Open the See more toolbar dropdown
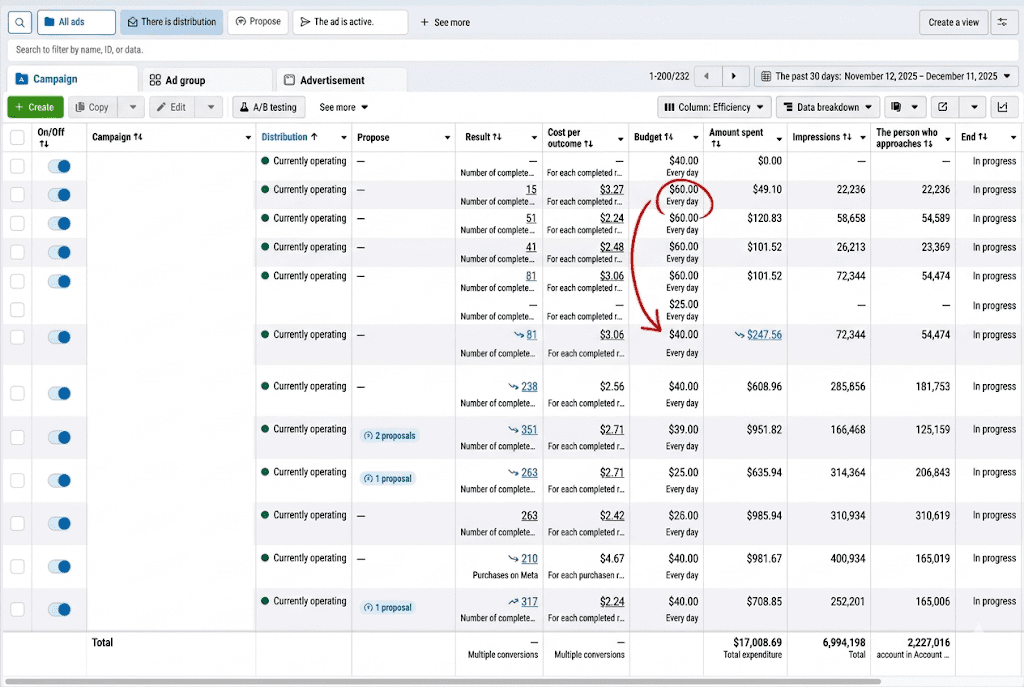 pyautogui.click(x=344, y=107)
